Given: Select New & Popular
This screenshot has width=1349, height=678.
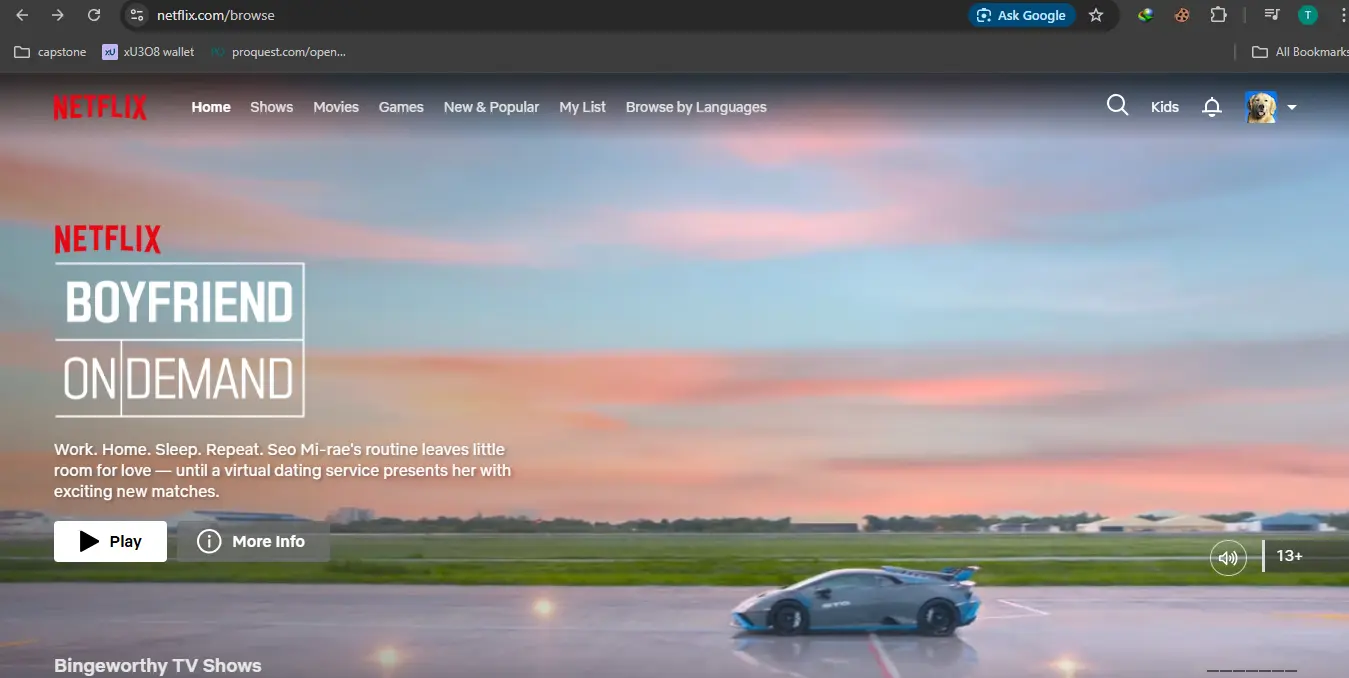Looking at the screenshot, I should click(492, 107).
